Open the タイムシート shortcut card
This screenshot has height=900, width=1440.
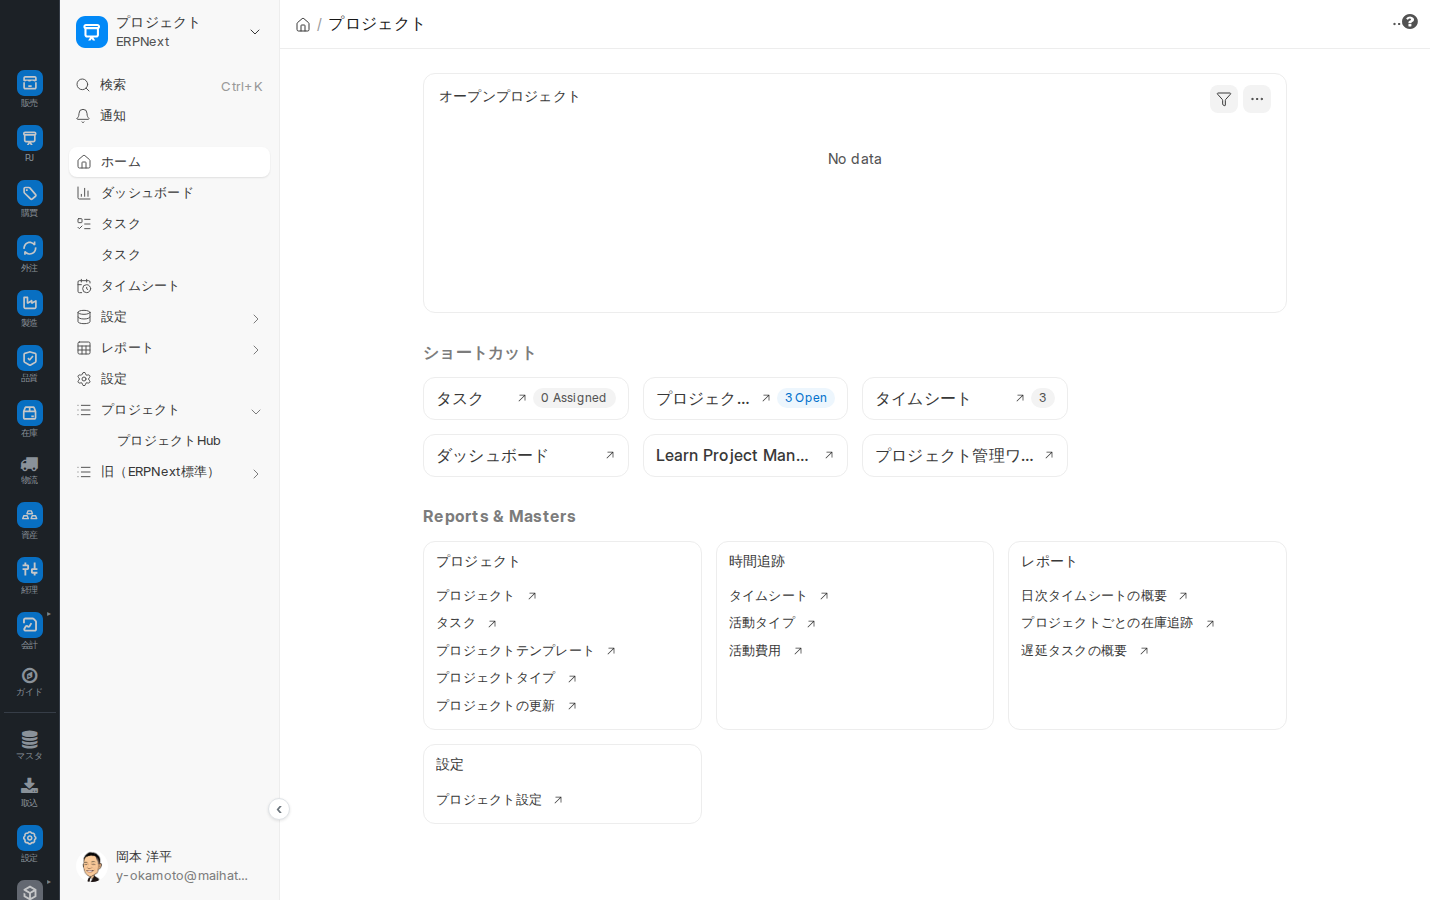click(965, 398)
